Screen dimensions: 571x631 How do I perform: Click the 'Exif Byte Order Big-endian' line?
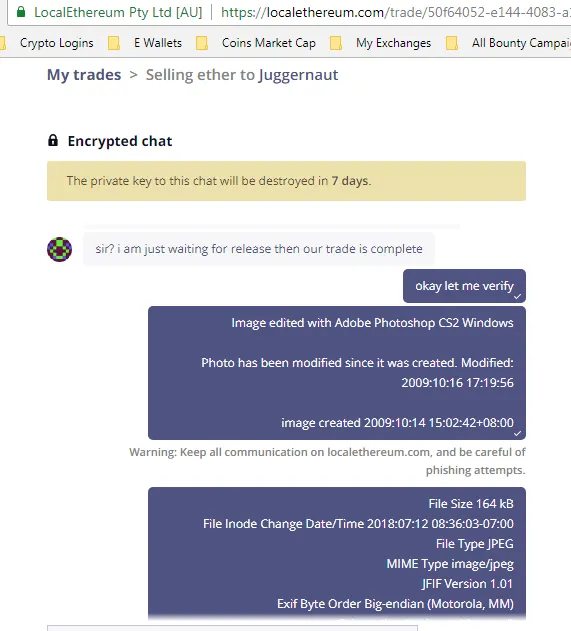coord(395,604)
